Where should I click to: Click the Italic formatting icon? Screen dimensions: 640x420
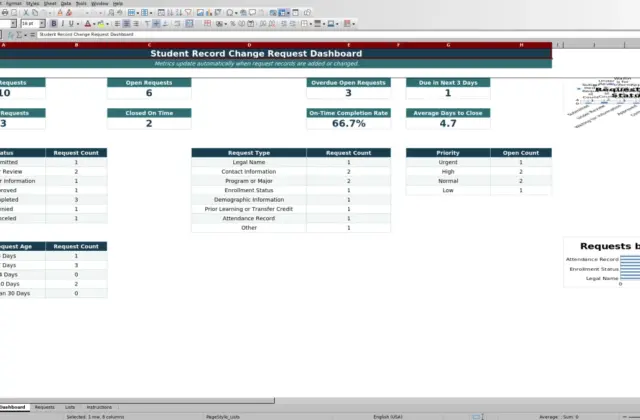click(62, 24)
